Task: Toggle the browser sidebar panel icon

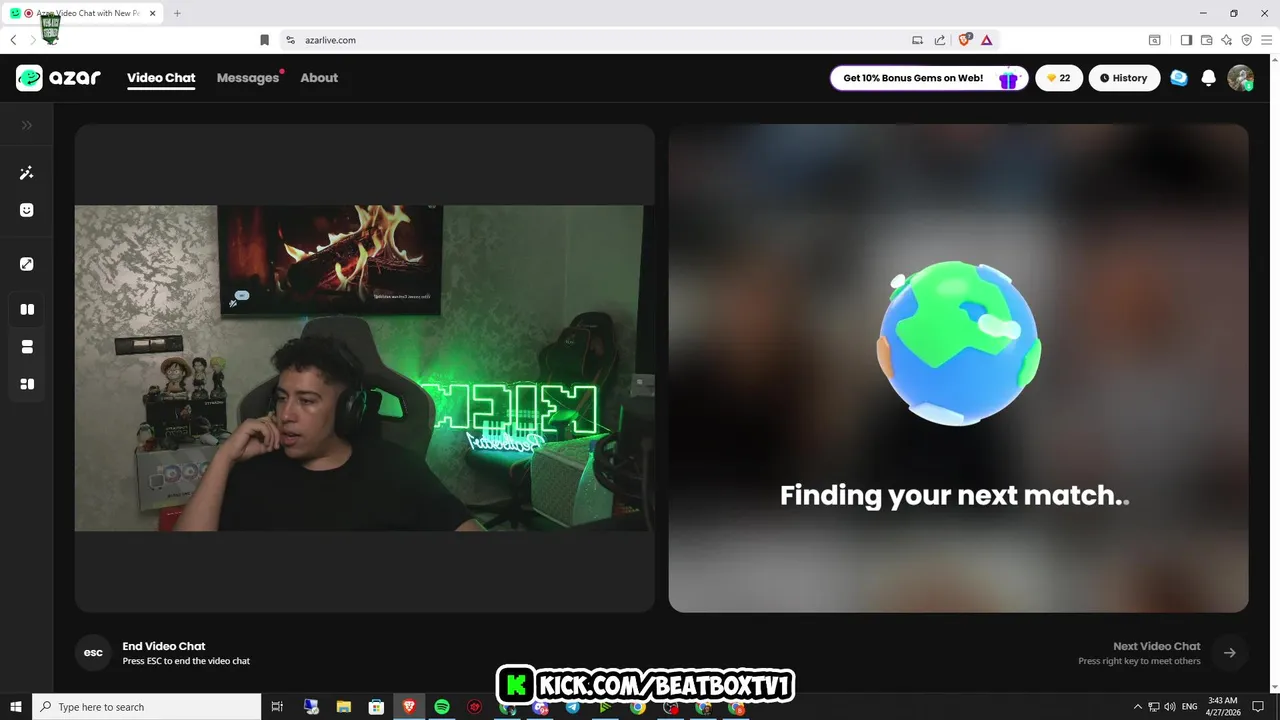Action: (x=1186, y=40)
